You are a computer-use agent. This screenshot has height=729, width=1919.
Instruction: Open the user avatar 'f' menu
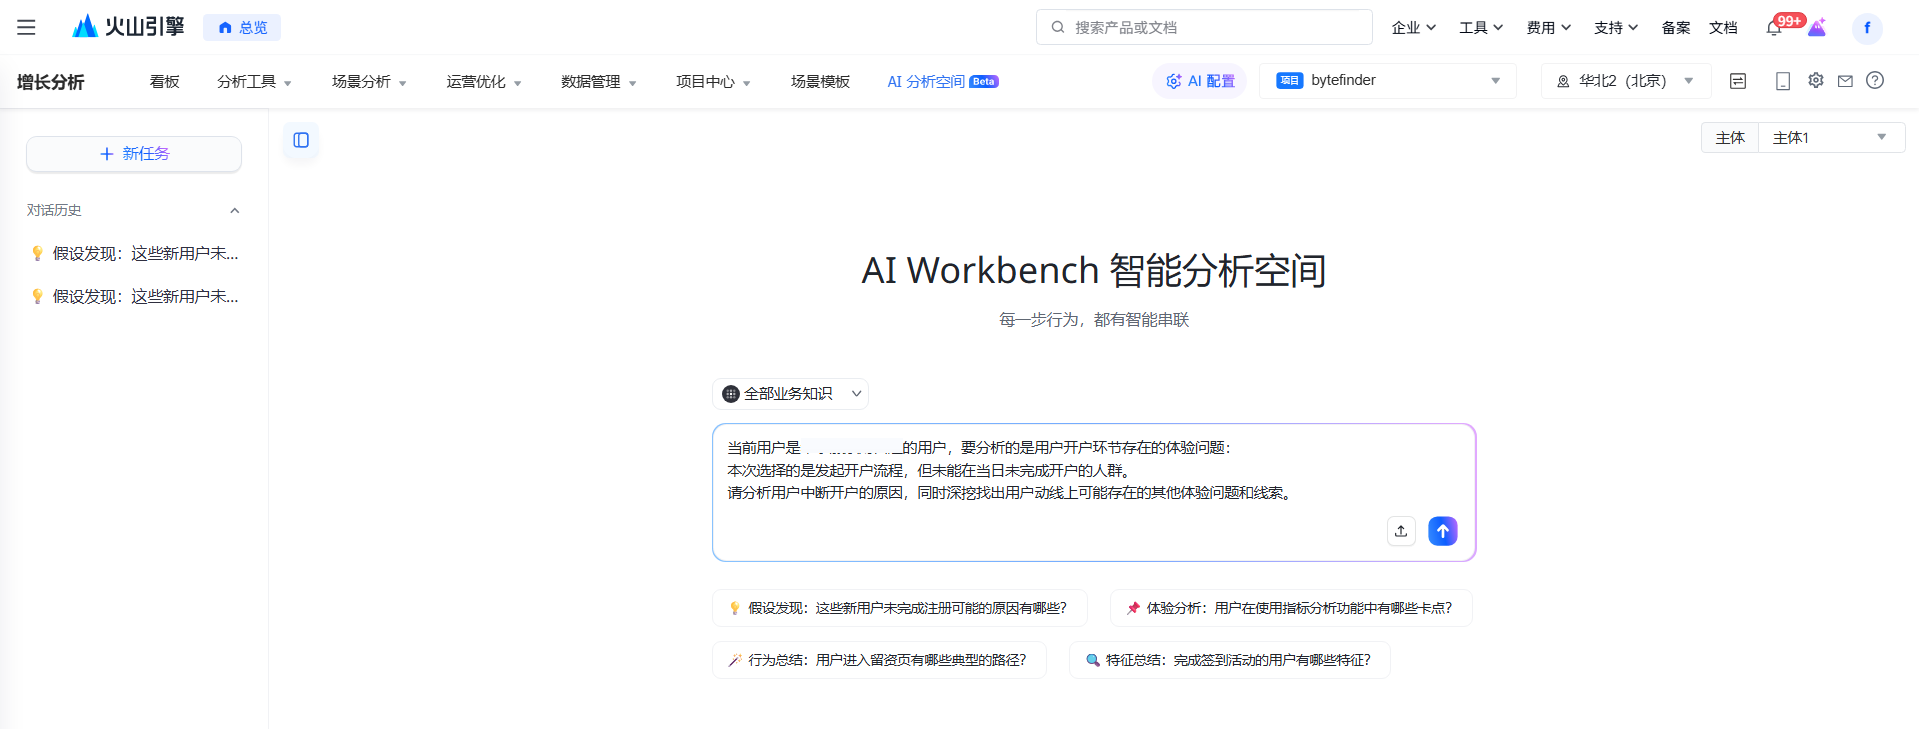(1867, 28)
